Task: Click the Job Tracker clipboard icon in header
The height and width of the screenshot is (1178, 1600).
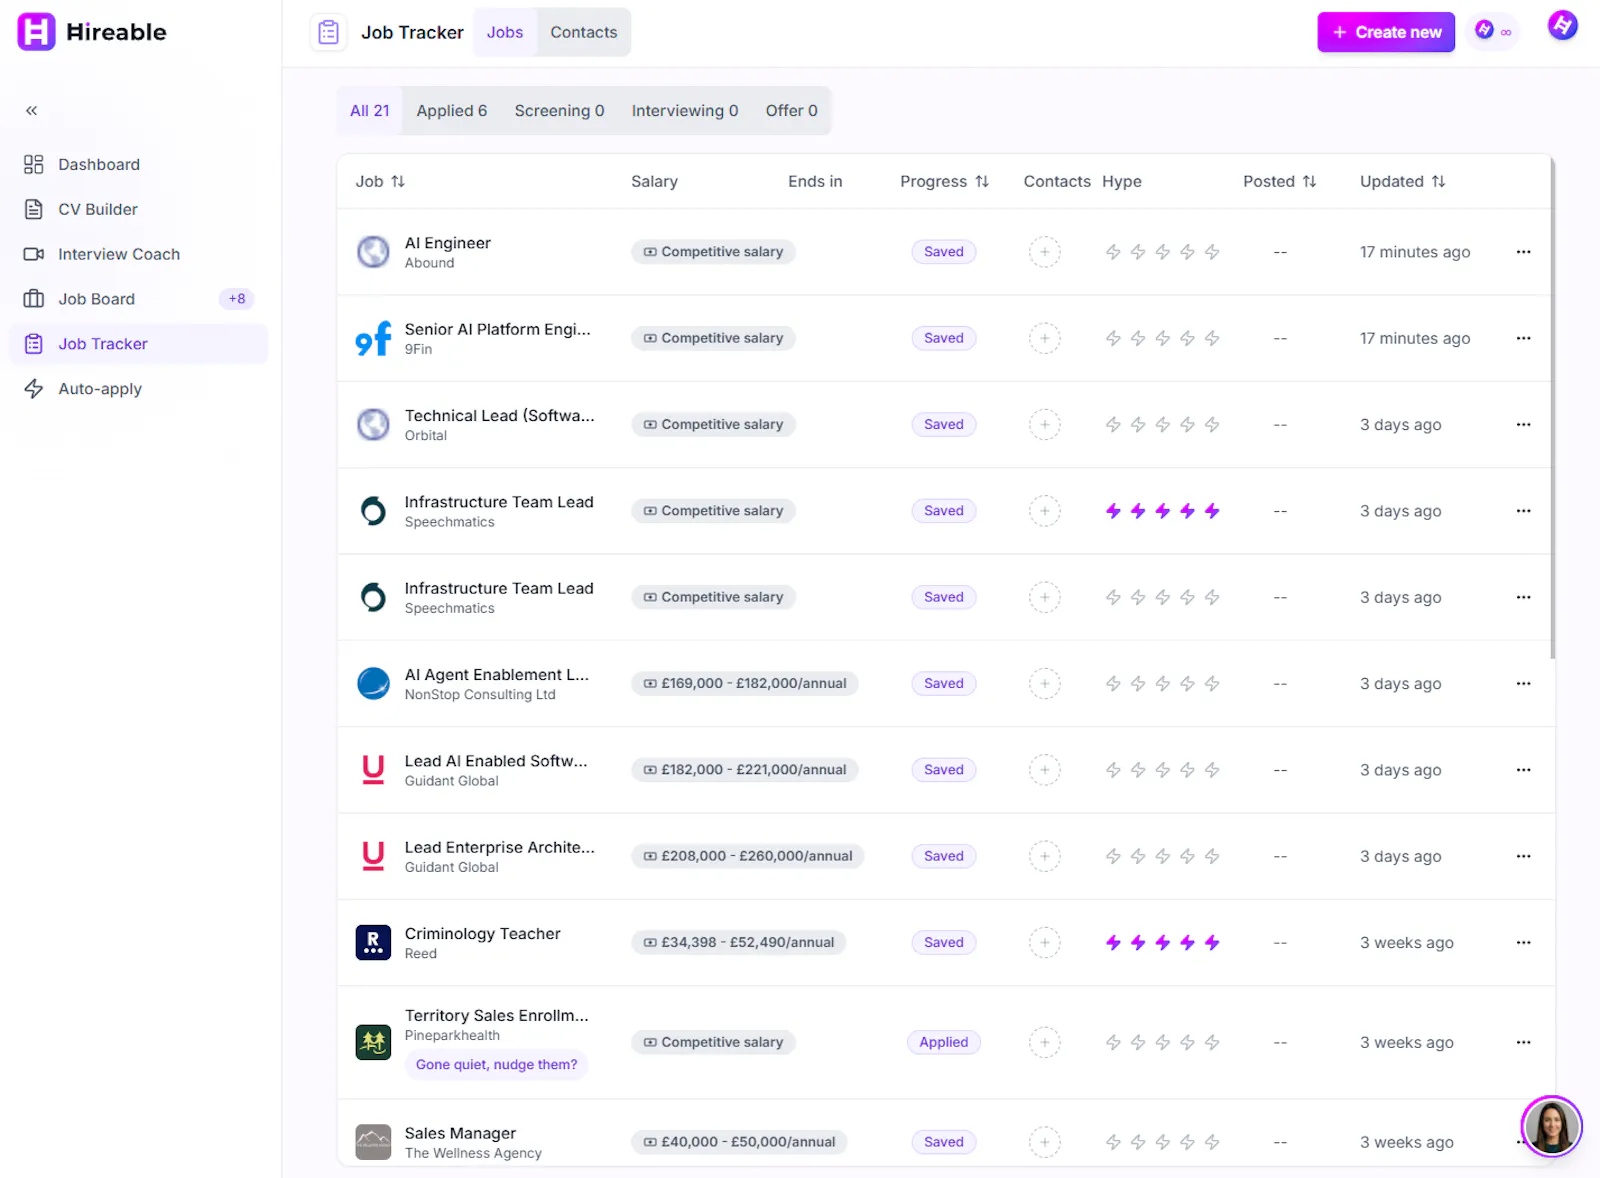Action: tap(328, 32)
